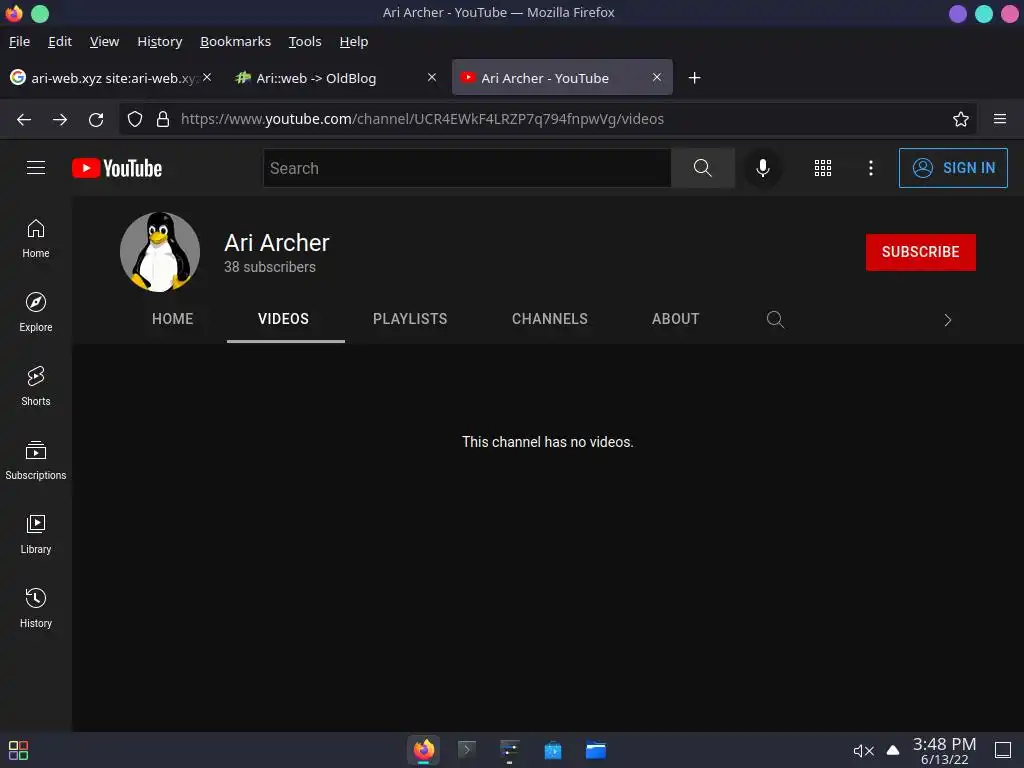Open the Help menu

coord(354,41)
